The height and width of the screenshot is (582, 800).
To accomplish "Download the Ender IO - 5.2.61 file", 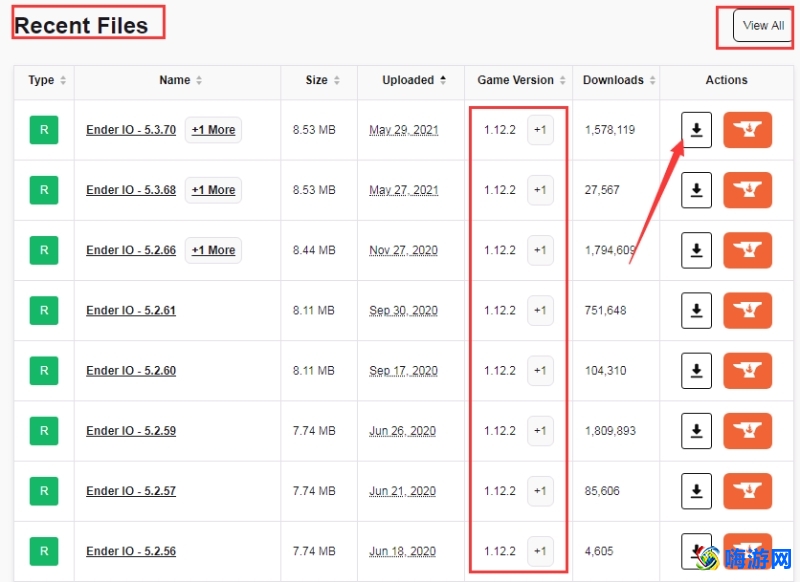I will pos(696,311).
